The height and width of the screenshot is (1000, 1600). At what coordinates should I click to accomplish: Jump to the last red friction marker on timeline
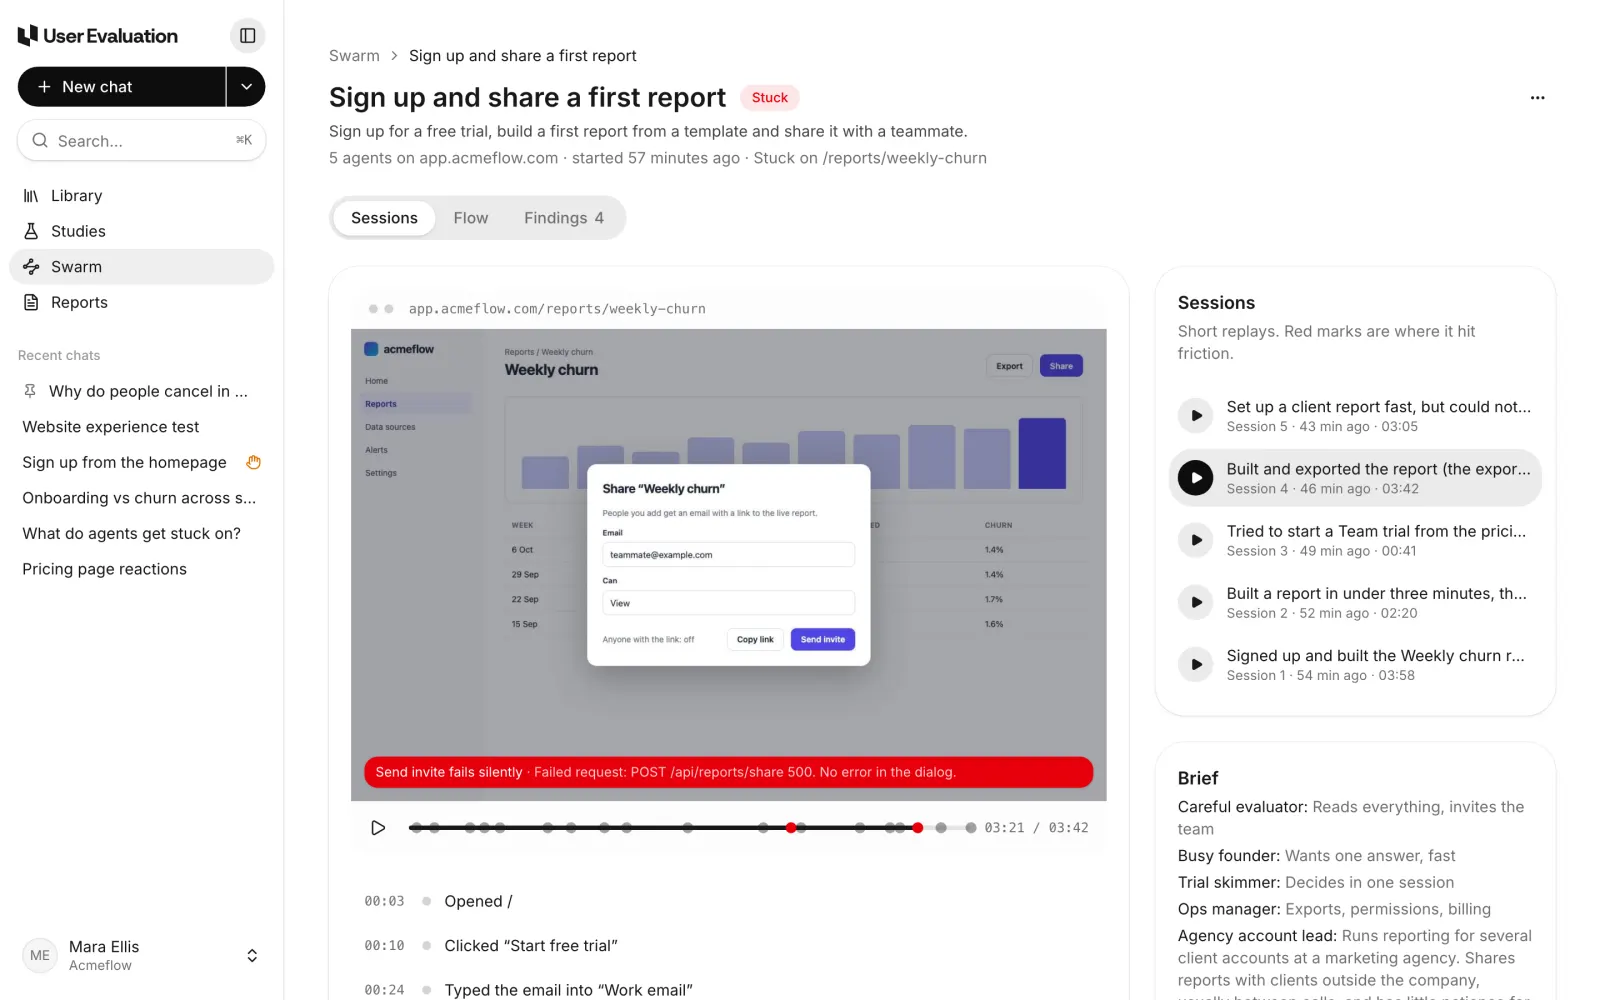(917, 828)
